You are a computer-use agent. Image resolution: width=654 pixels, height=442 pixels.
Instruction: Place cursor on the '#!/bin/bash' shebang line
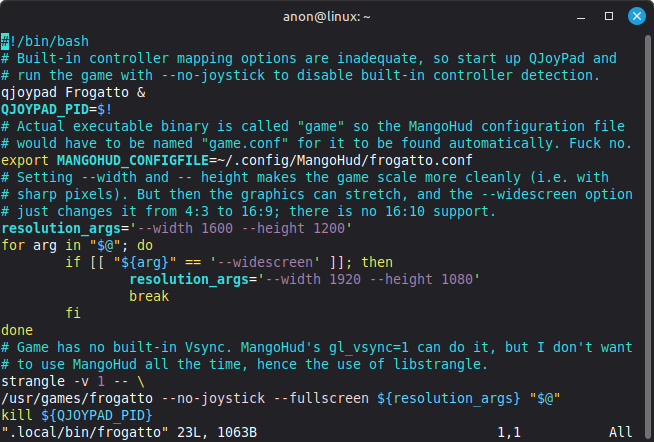tap(45, 41)
